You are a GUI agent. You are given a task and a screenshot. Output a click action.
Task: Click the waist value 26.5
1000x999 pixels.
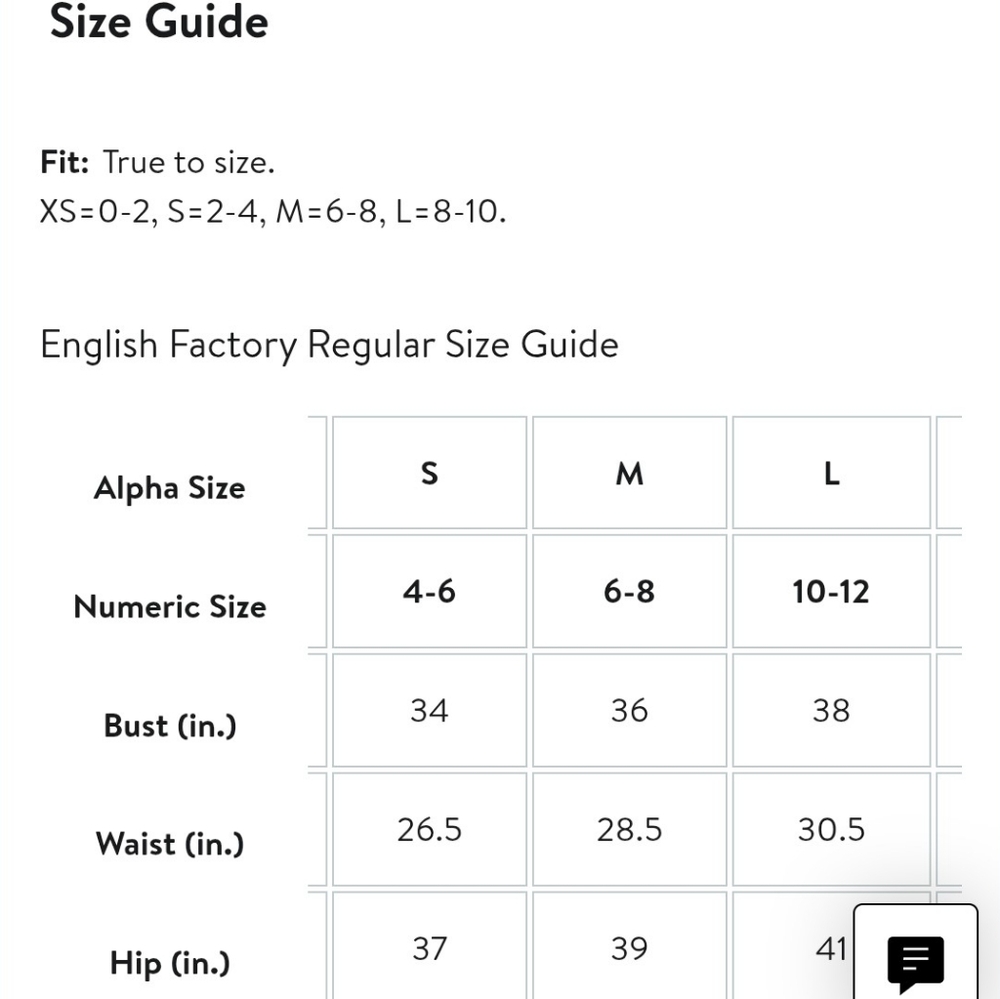[429, 829]
